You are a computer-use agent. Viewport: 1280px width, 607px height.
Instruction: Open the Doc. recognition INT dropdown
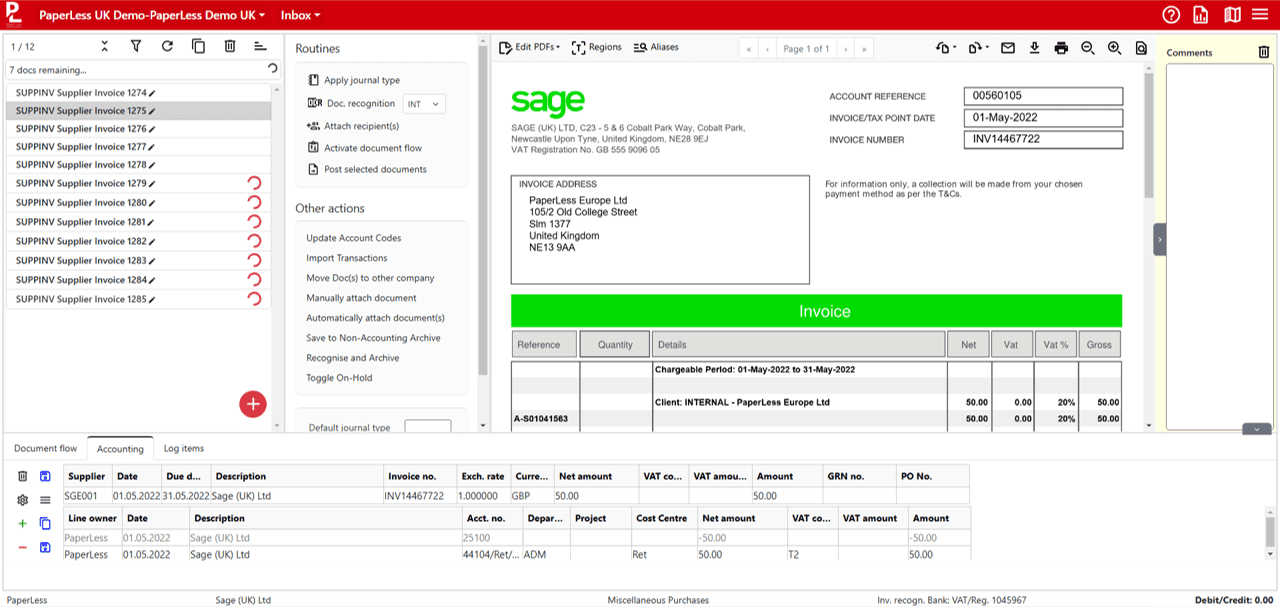pos(424,104)
